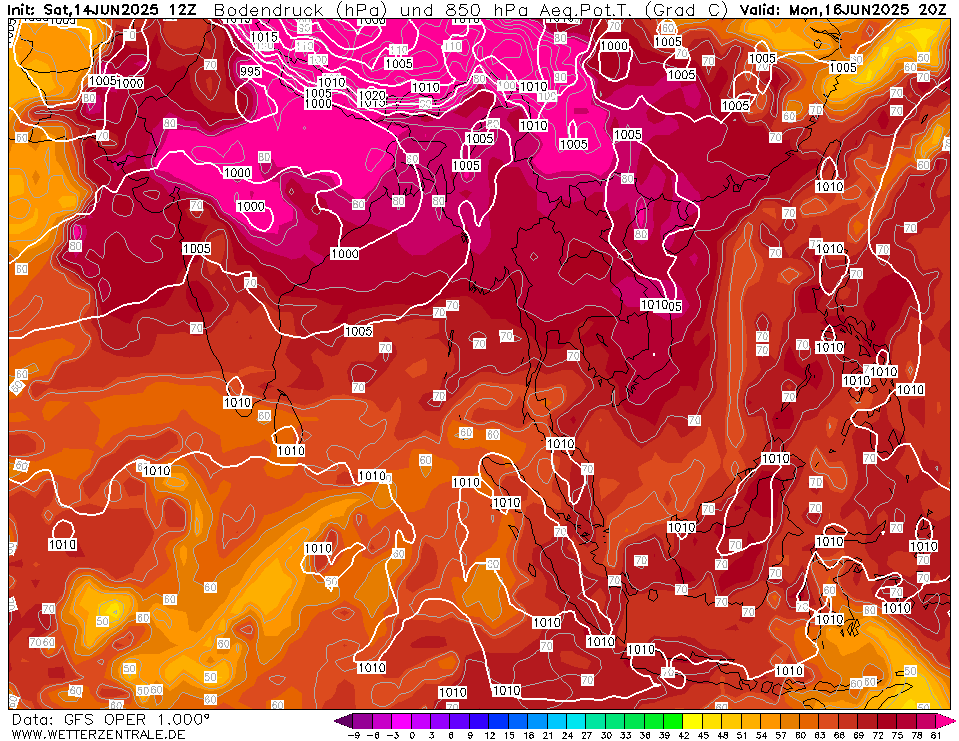Click the 1020 pressure label on map
The height and width of the screenshot is (741, 959).
(x=372, y=95)
